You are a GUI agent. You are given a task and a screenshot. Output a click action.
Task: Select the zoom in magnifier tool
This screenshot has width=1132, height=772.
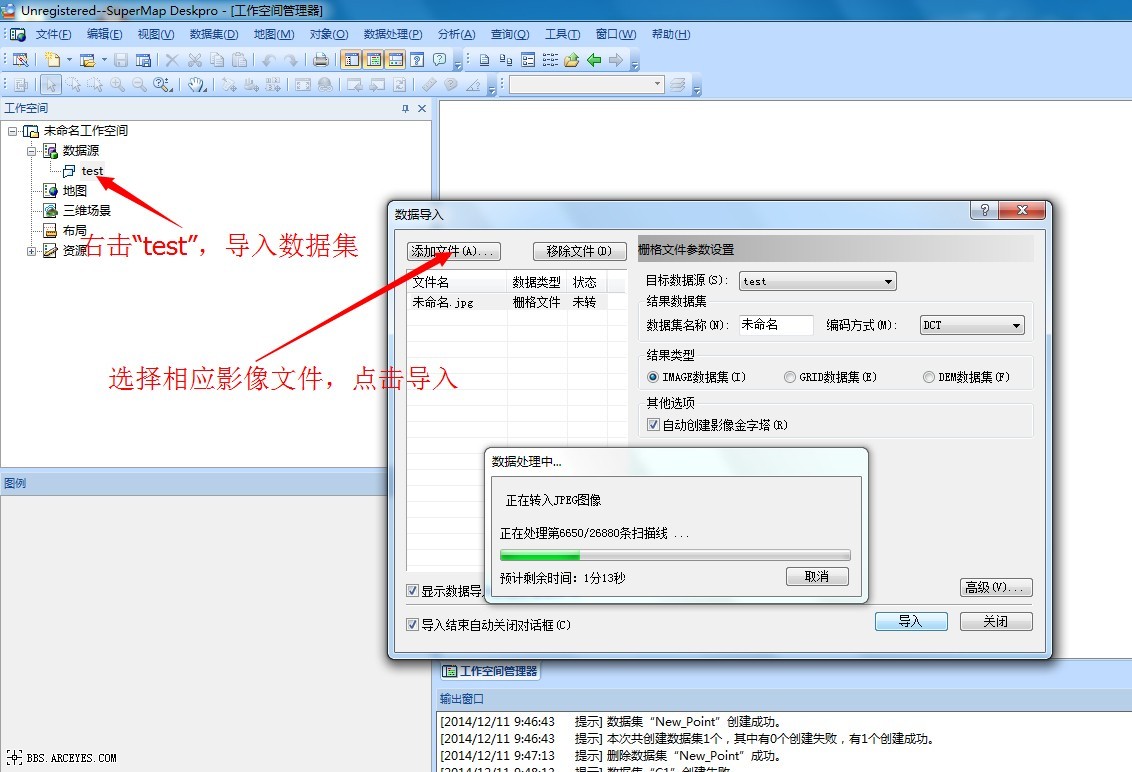117,84
